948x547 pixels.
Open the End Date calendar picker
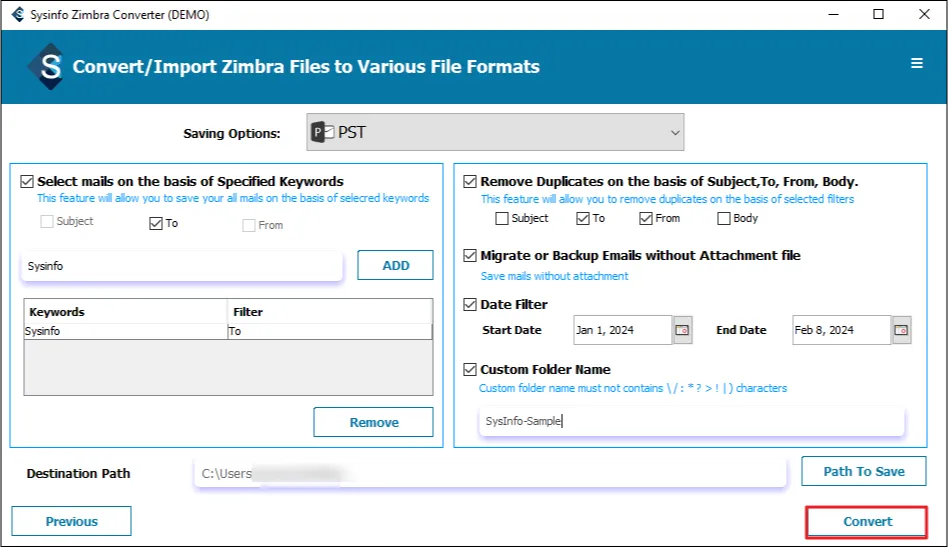coord(902,330)
